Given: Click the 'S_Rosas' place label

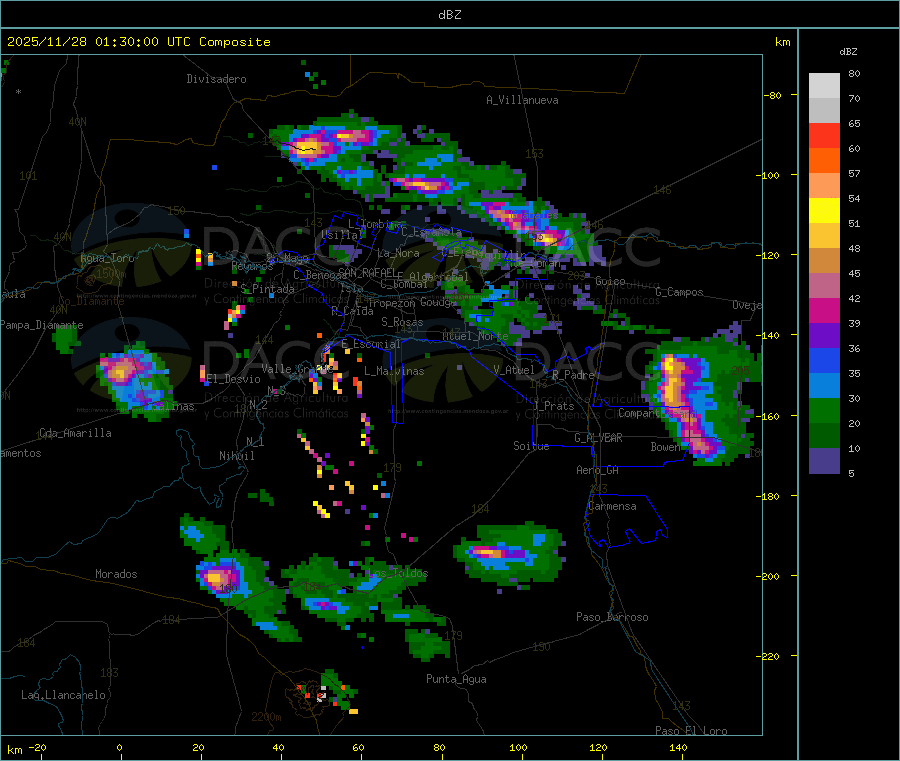Looking at the screenshot, I should point(402,322).
